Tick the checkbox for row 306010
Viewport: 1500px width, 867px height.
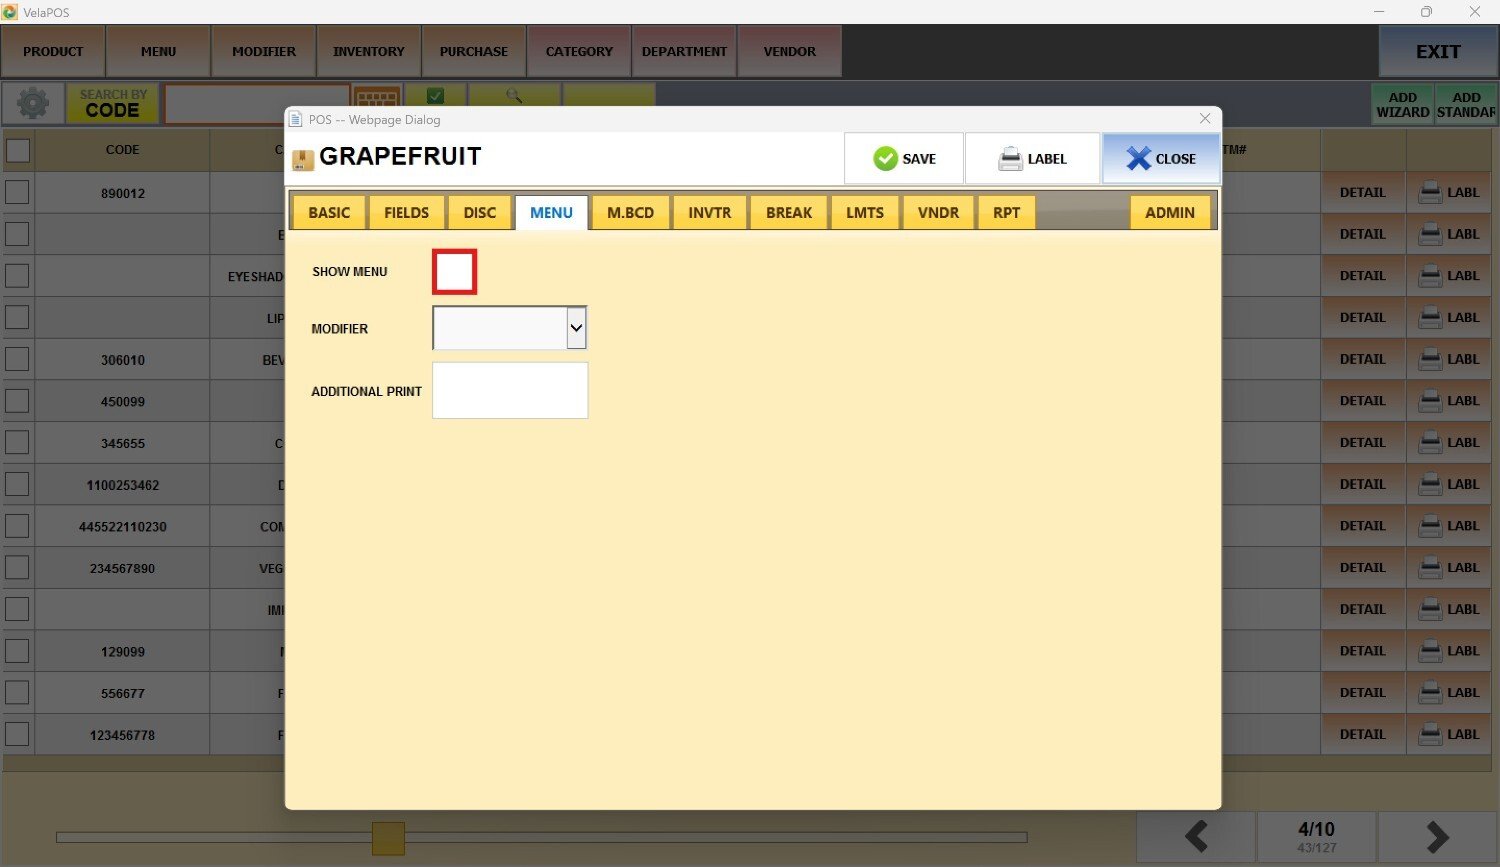pyautogui.click(x=18, y=359)
